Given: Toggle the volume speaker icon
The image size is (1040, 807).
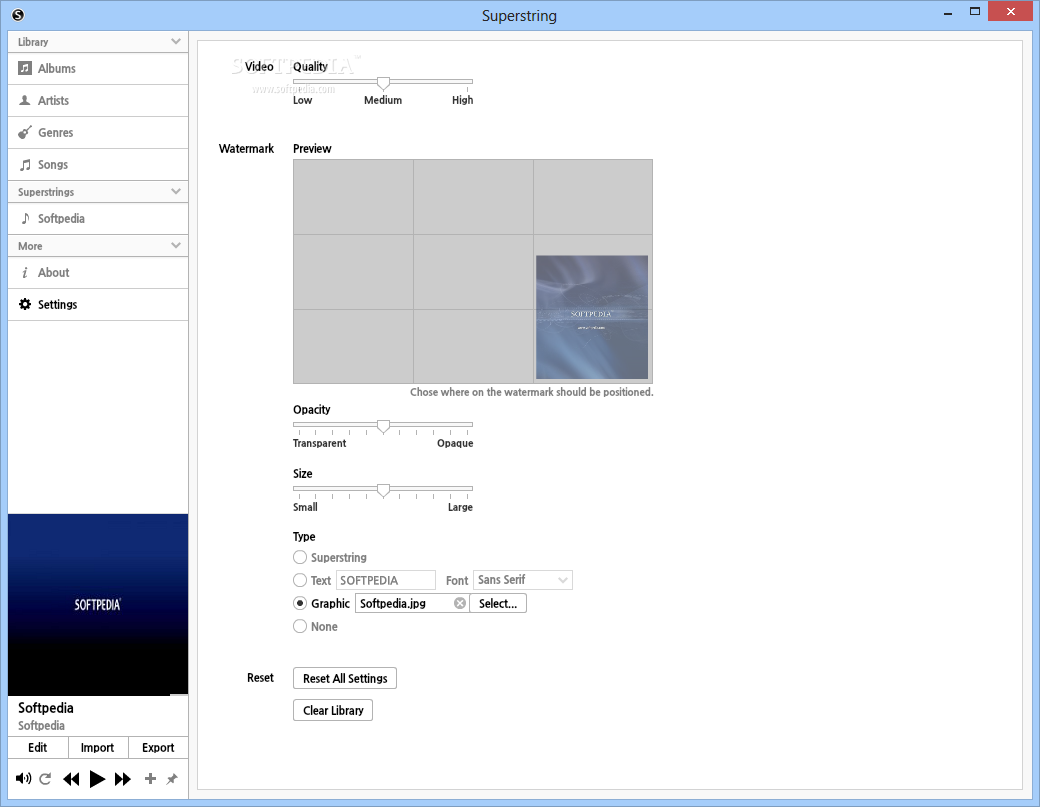Looking at the screenshot, I should 23,778.
